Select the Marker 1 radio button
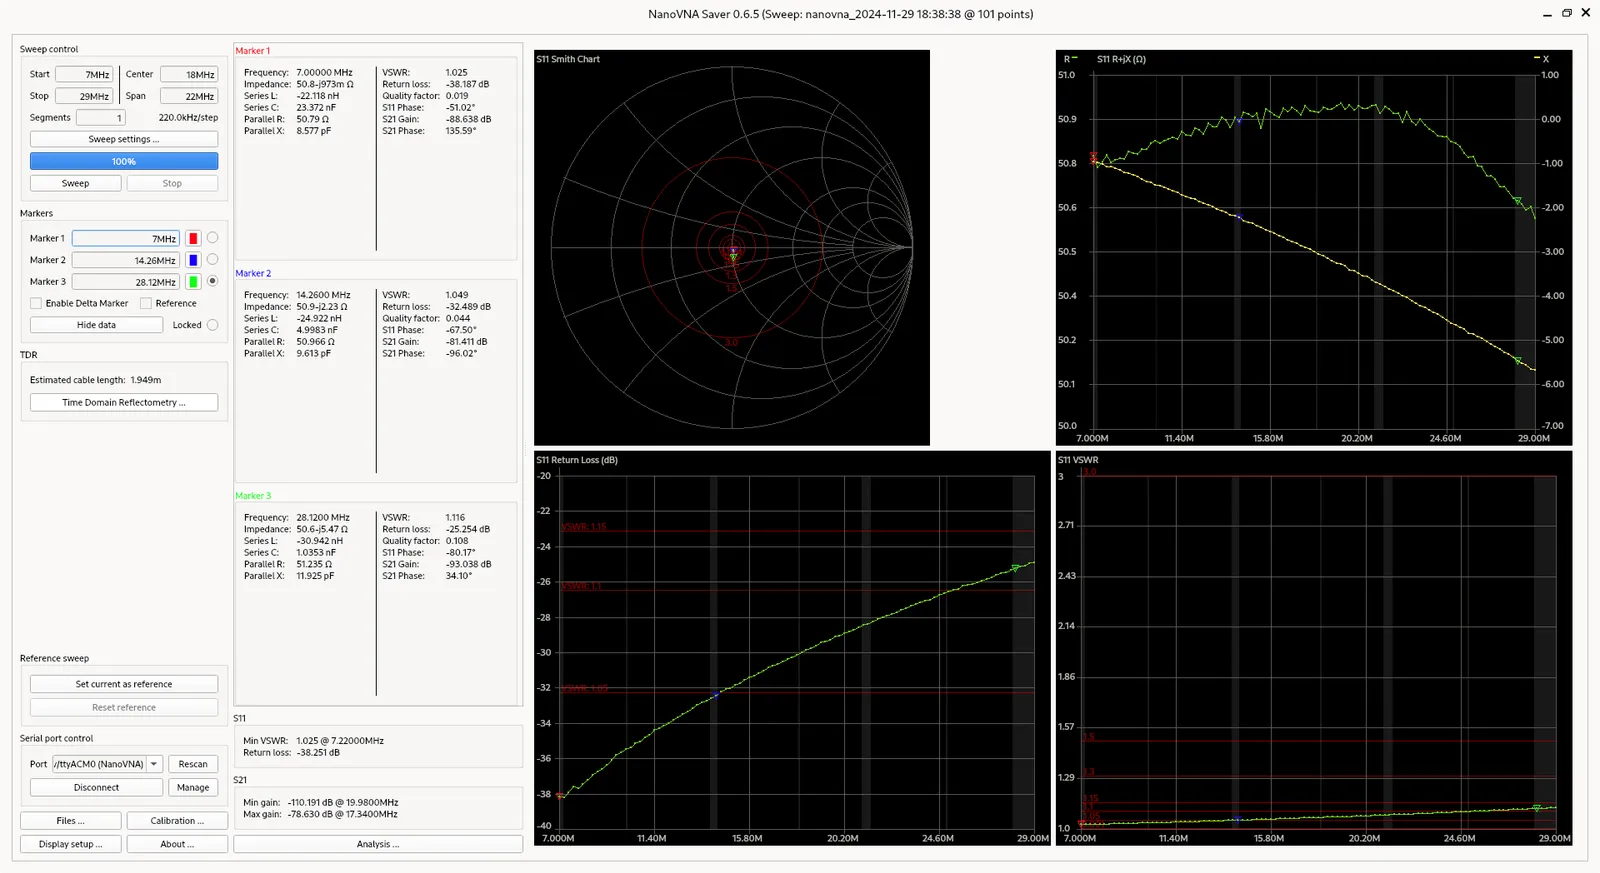This screenshot has height=873, width=1600. pyautogui.click(x=212, y=238)
